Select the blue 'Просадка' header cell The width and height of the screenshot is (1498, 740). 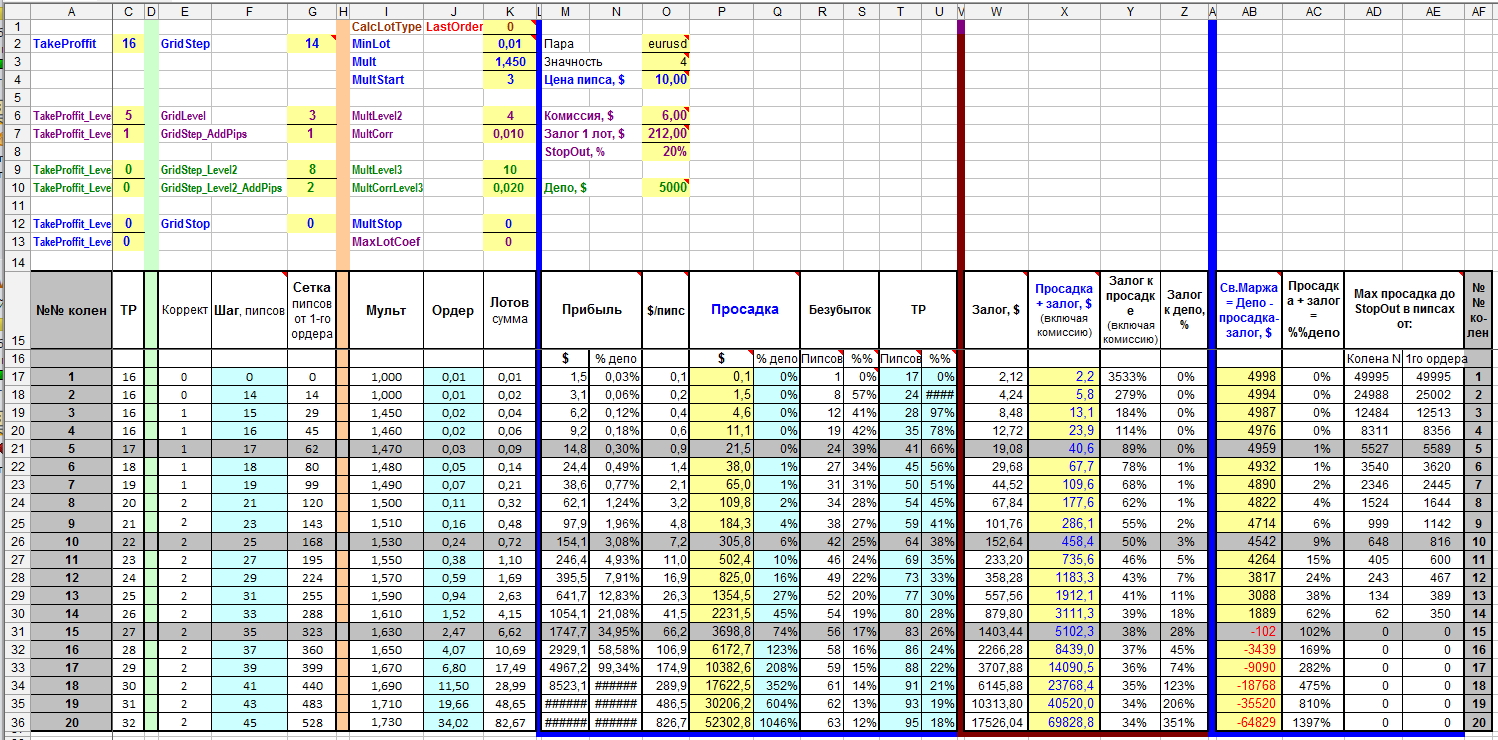744,310
